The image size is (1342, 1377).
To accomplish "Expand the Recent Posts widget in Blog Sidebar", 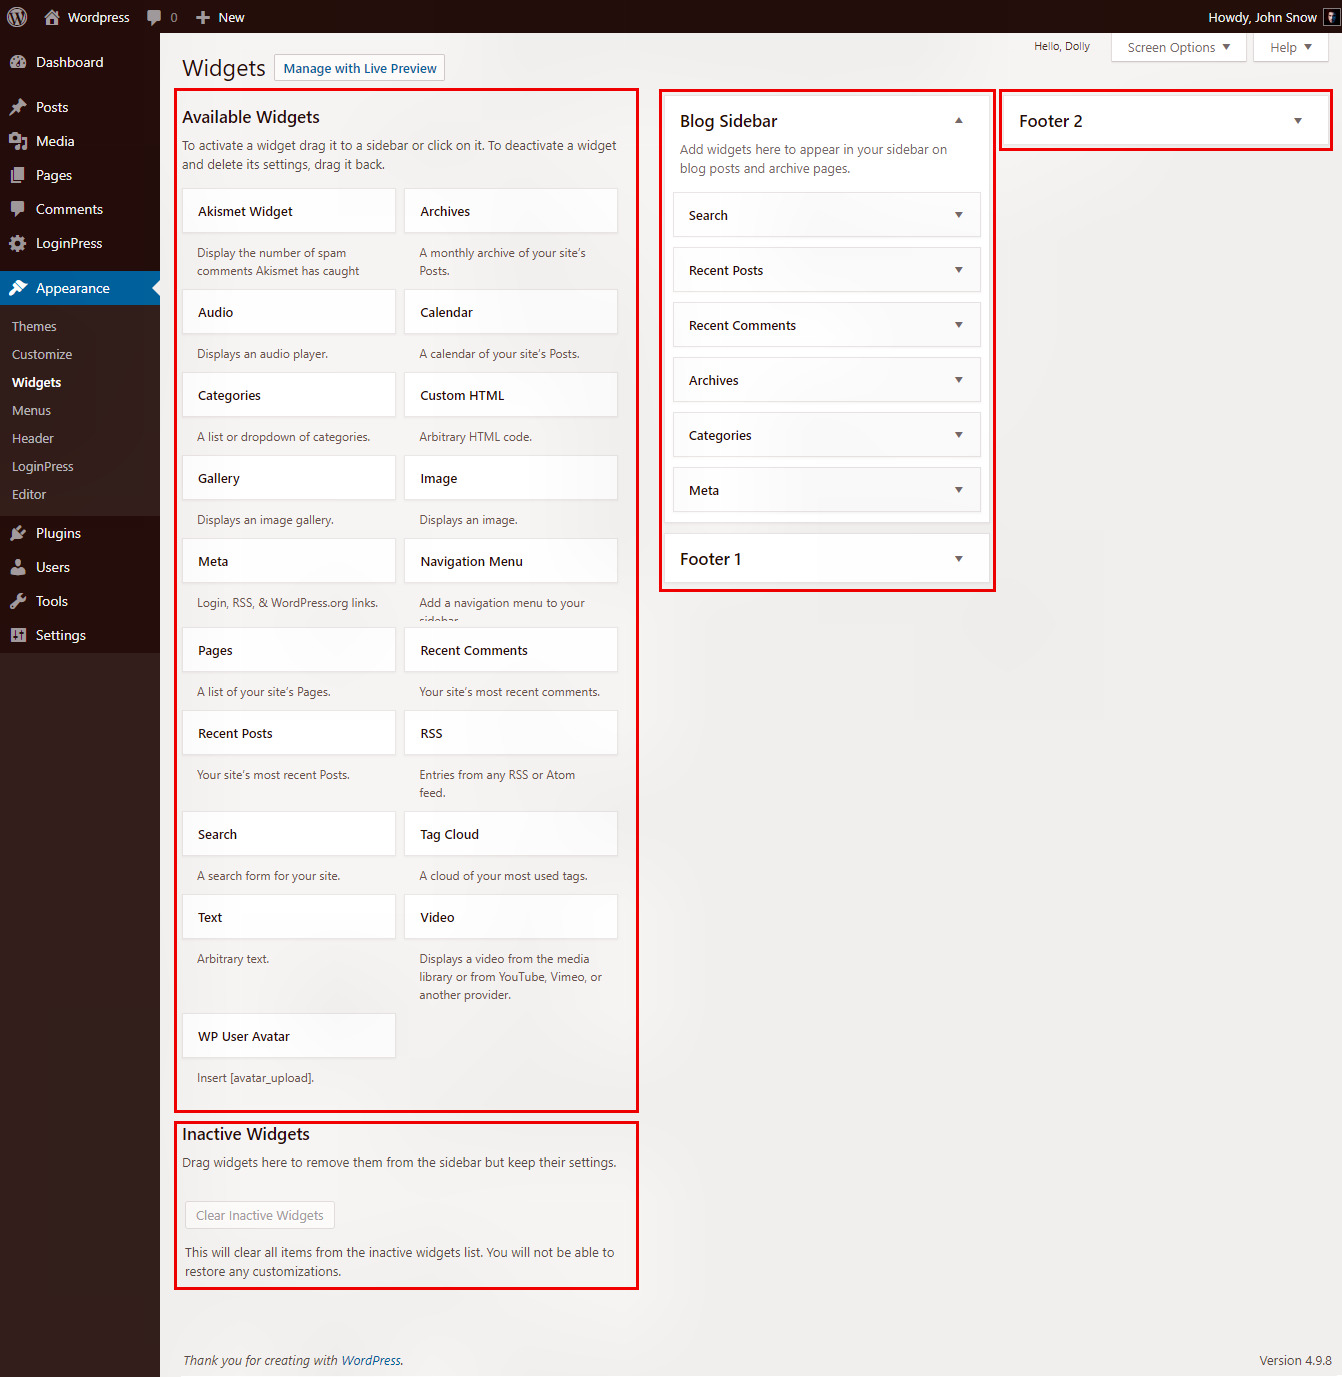I will coord(958,270).
